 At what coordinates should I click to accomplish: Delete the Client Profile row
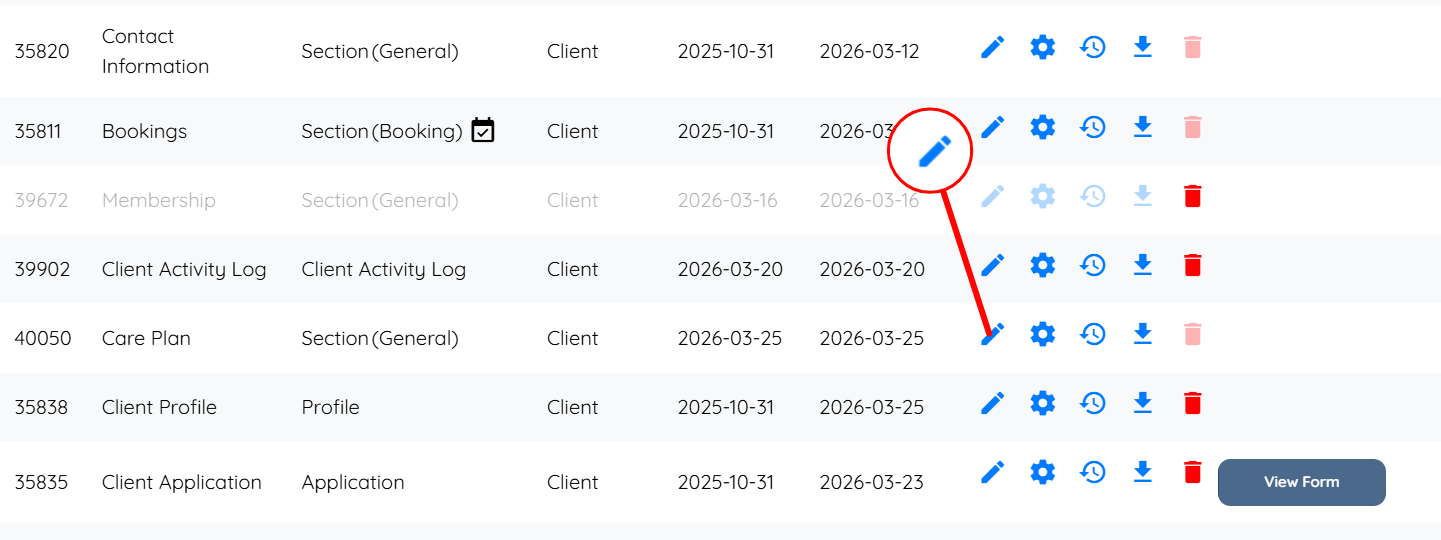1192,403
